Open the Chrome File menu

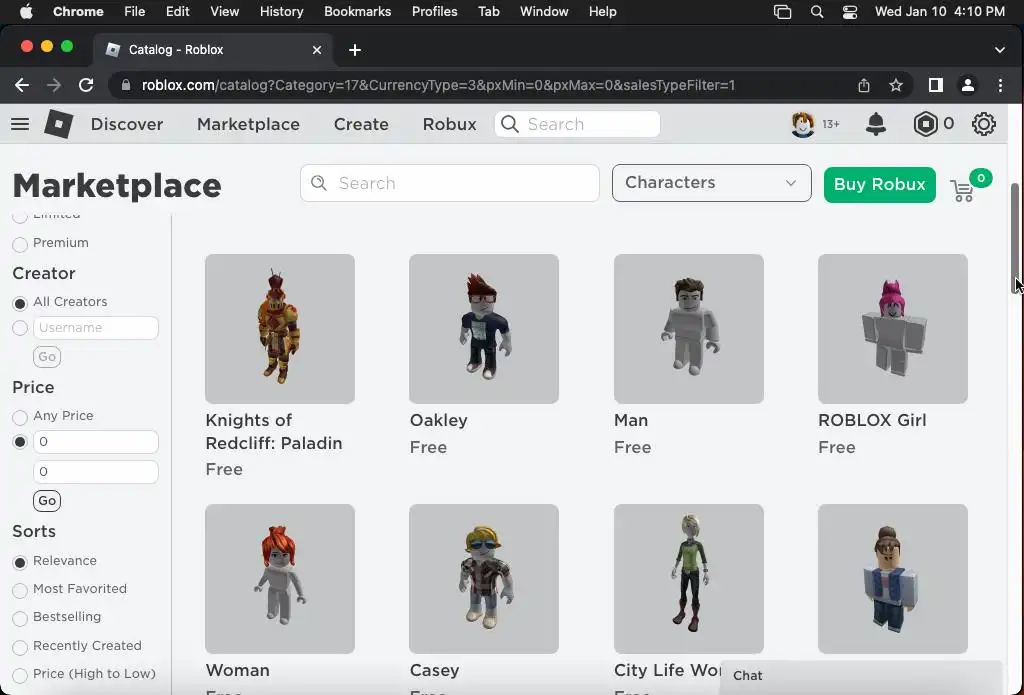click(x=135, y=12)
